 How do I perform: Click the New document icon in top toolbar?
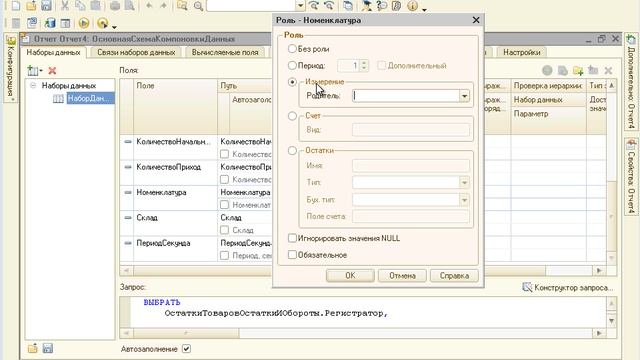(x=16, y=6)
